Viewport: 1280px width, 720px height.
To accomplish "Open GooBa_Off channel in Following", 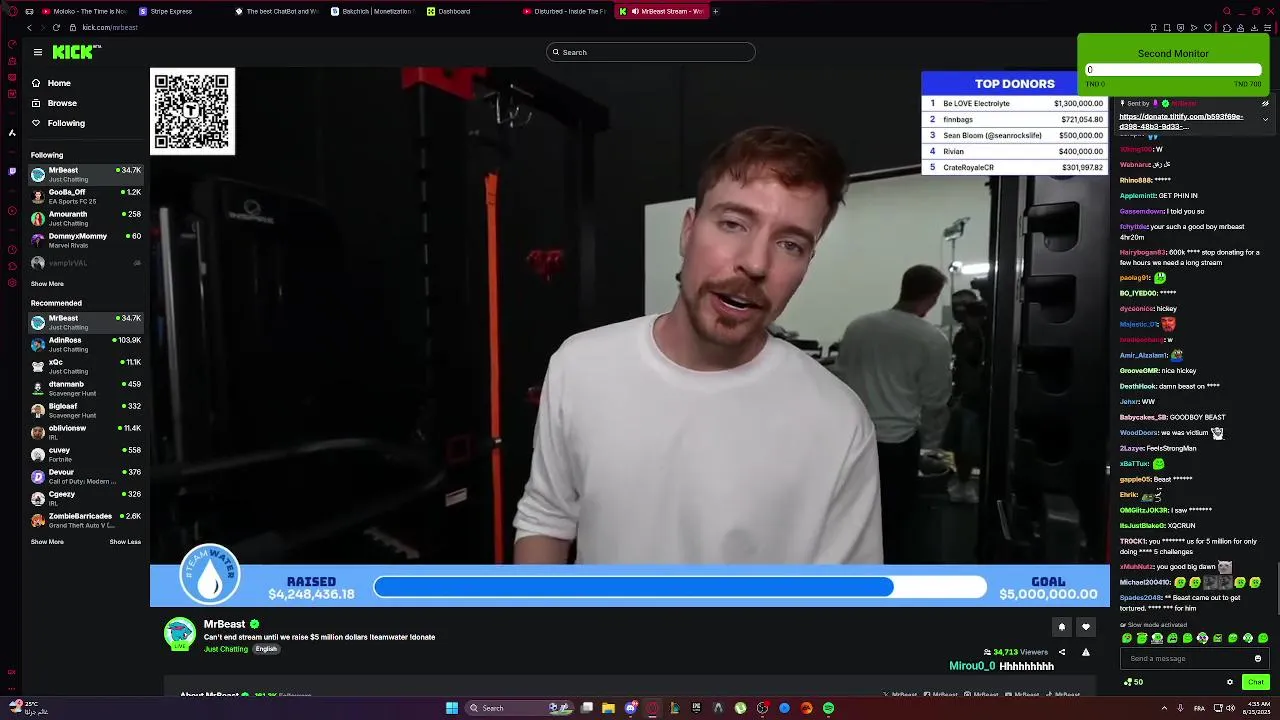I will [x=86, y=196].
